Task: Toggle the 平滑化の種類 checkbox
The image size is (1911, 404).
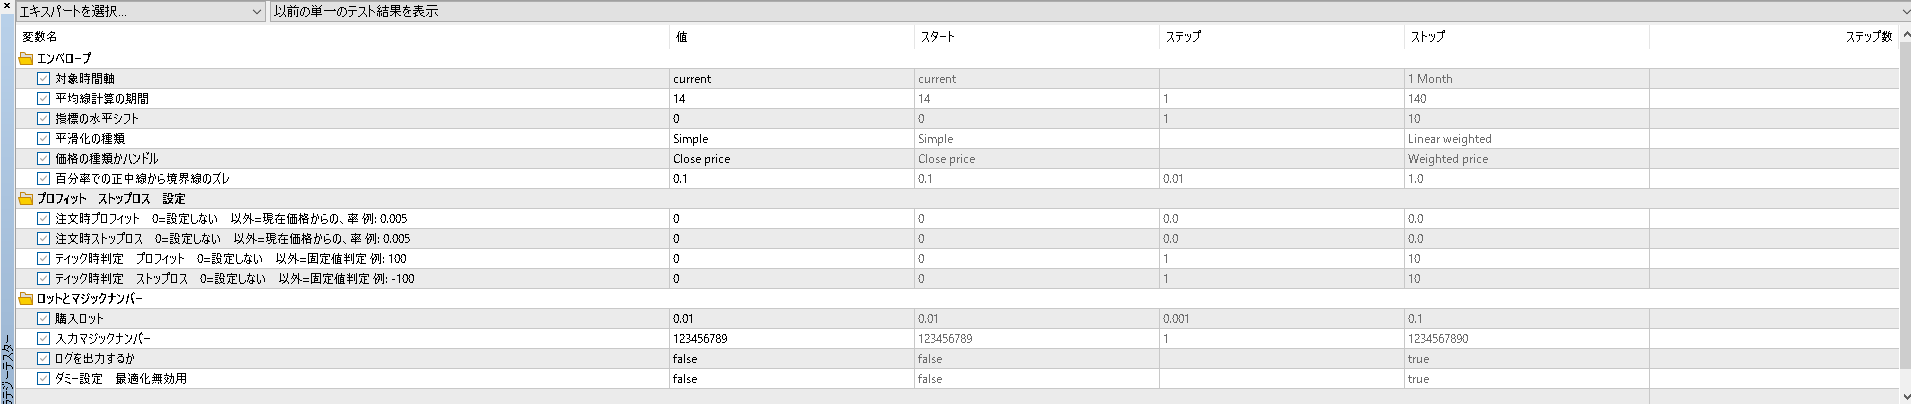Action: 43,139
